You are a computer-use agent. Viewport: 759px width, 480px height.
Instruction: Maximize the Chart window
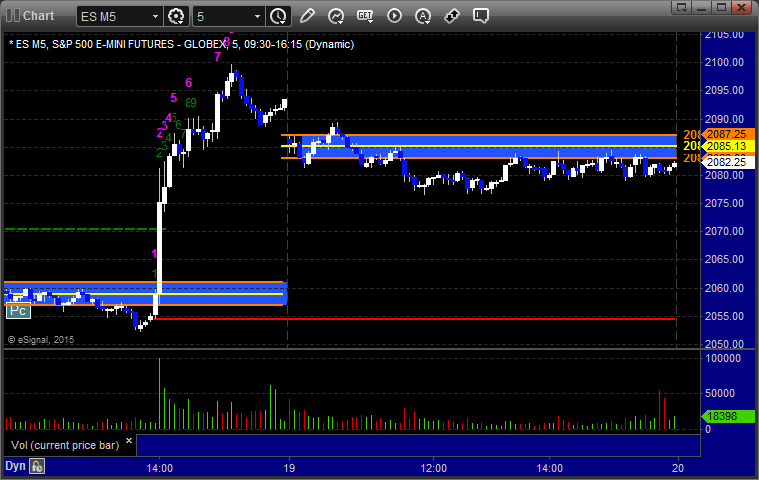(721, 7)
